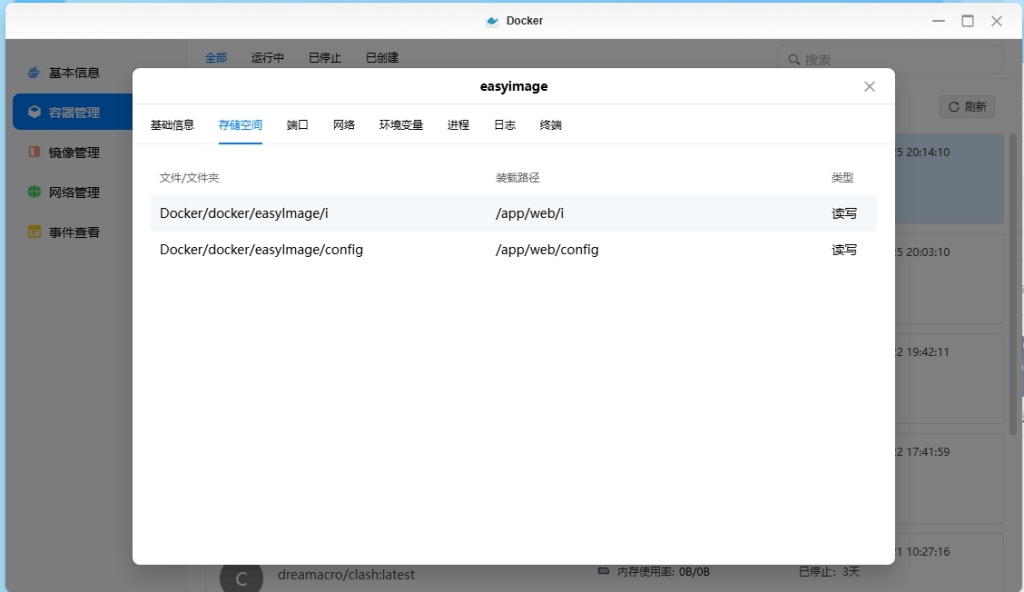Open the 终端 tab
This screenshot has height=592, width=1024.
551,125
